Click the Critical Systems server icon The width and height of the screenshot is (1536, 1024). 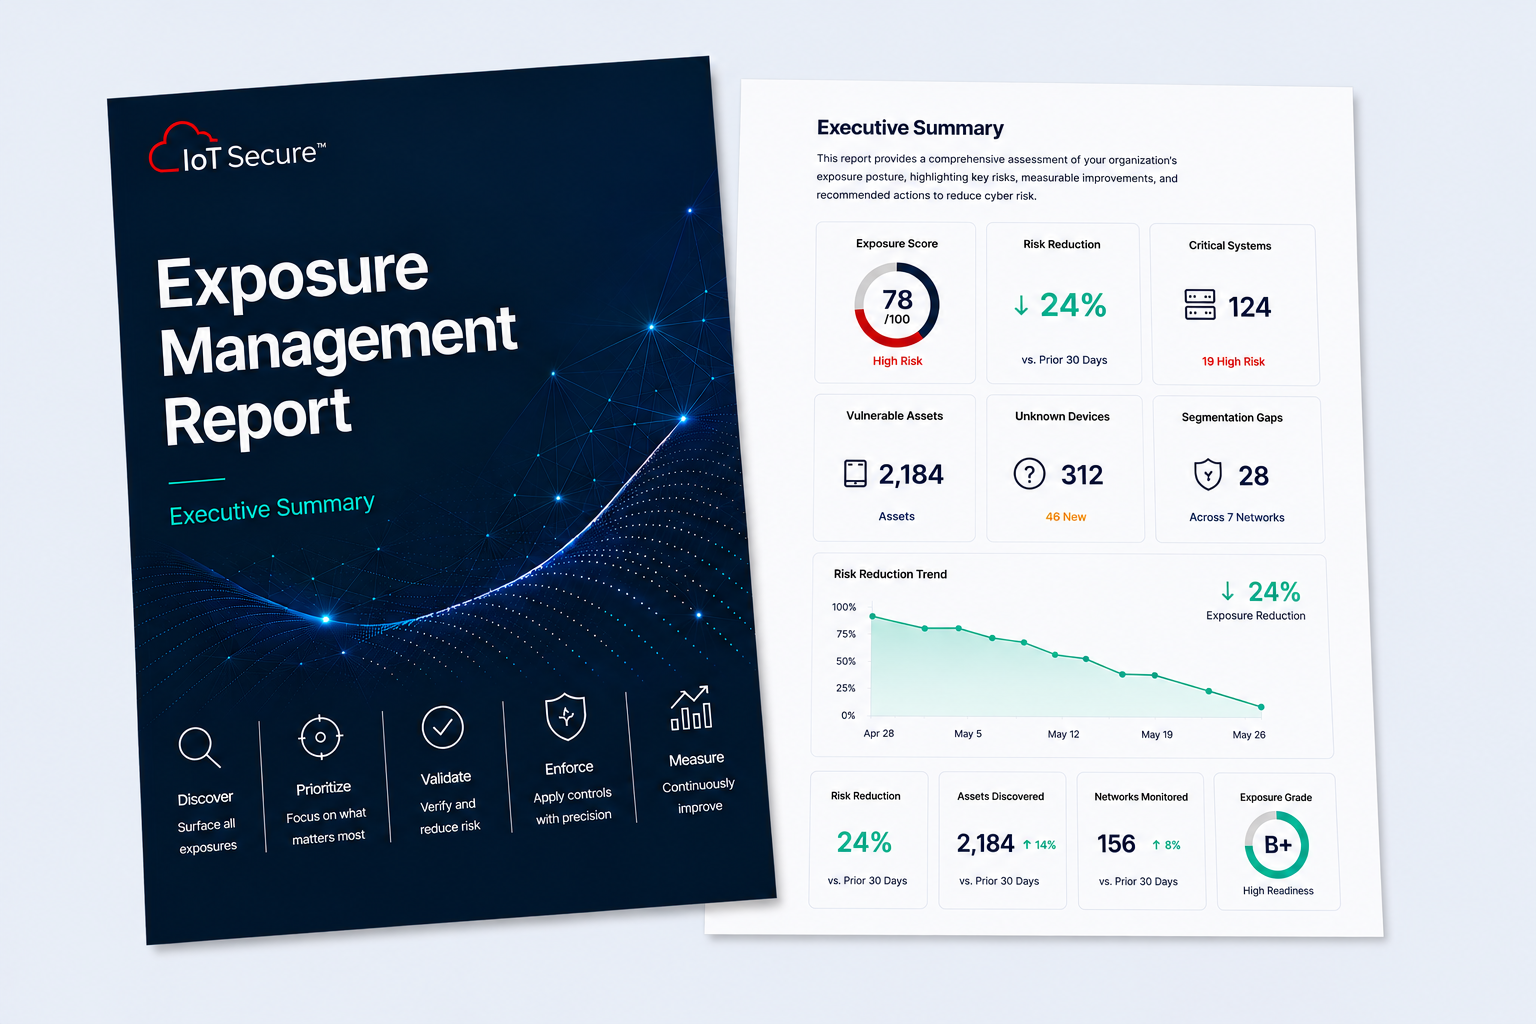(1200, 305)
